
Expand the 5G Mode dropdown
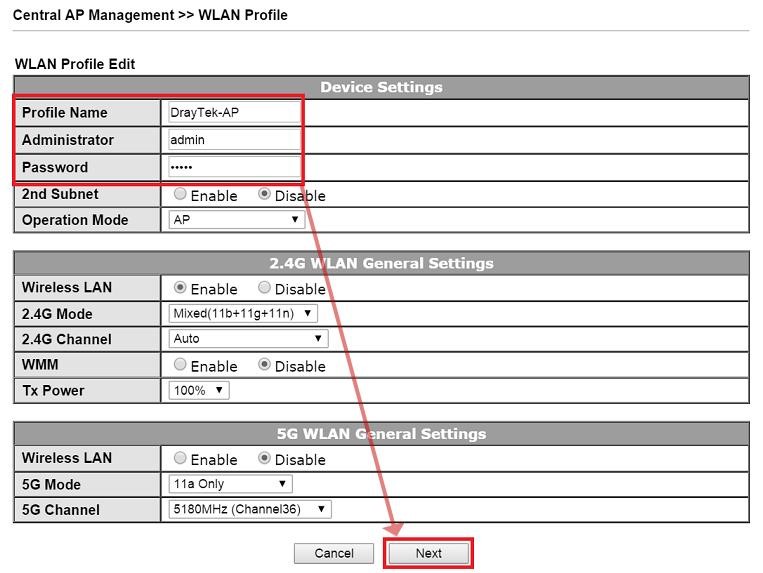[230, 484]
